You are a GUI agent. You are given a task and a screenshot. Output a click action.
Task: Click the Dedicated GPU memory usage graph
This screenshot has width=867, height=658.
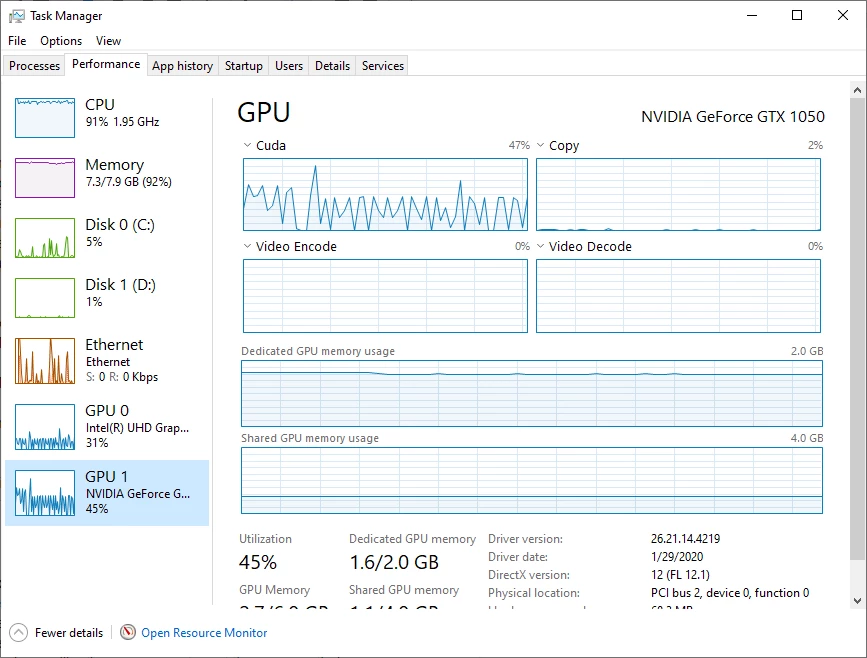pyautogui.click(x=532, y=393)
